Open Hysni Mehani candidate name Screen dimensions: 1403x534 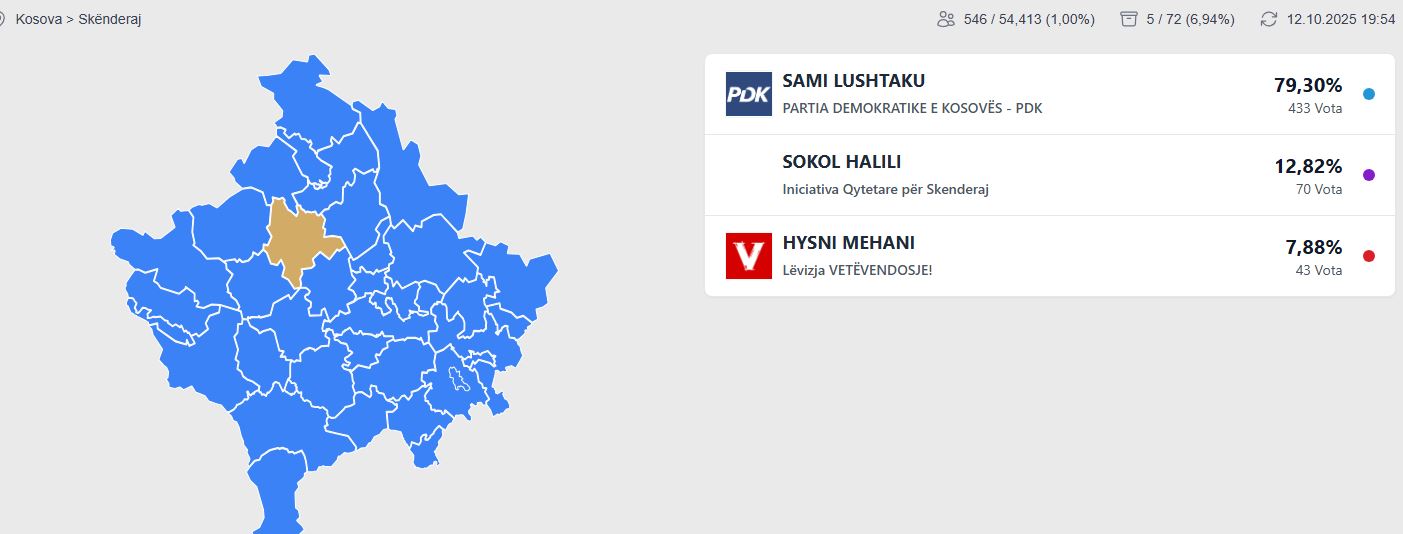tap(848, 243)
